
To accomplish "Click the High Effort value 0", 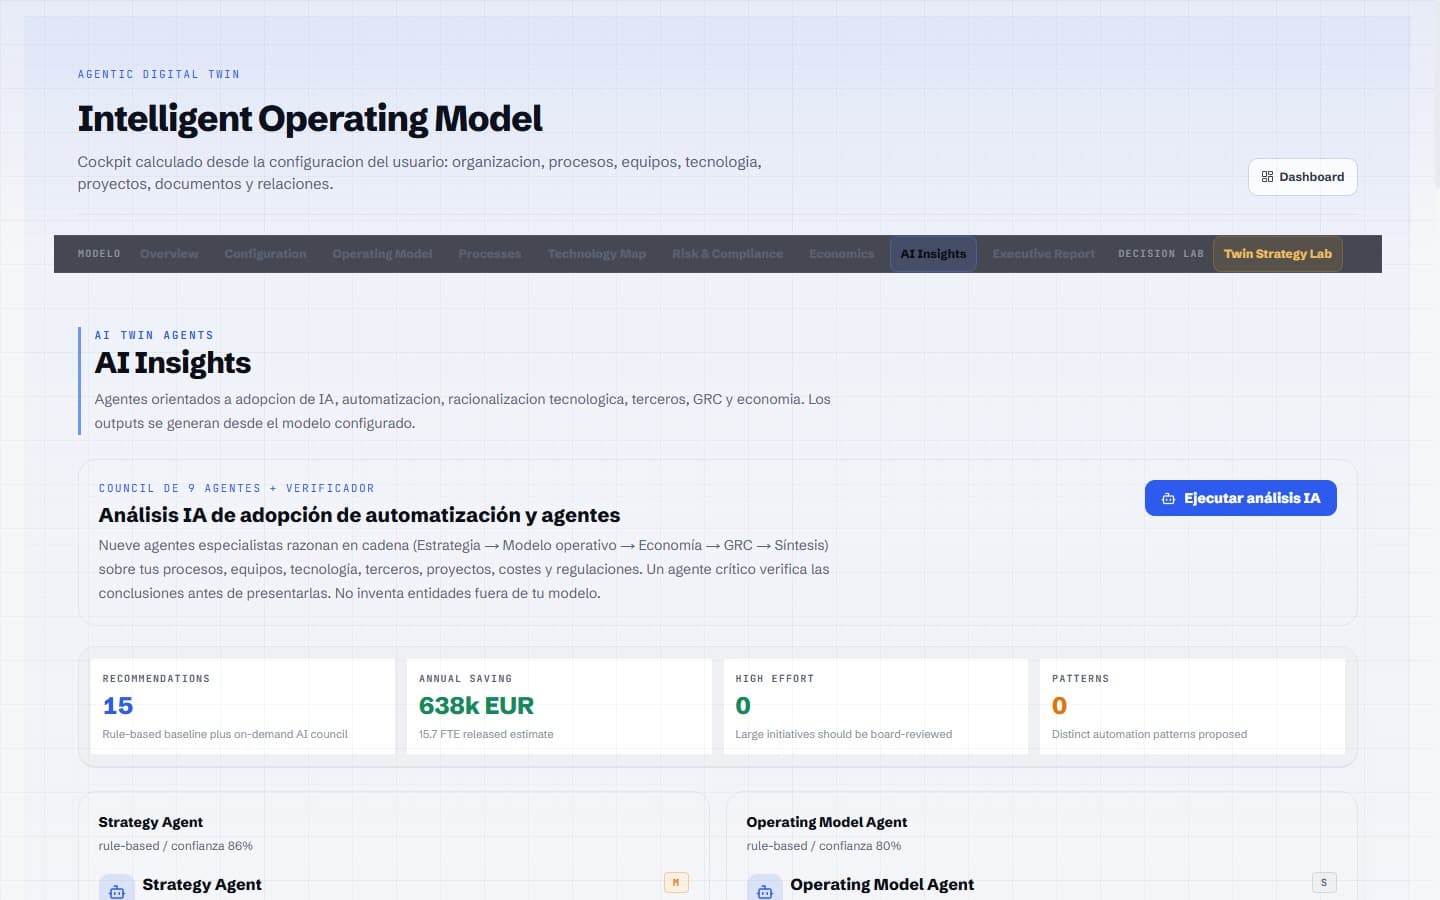I will (x=743, y=706).
